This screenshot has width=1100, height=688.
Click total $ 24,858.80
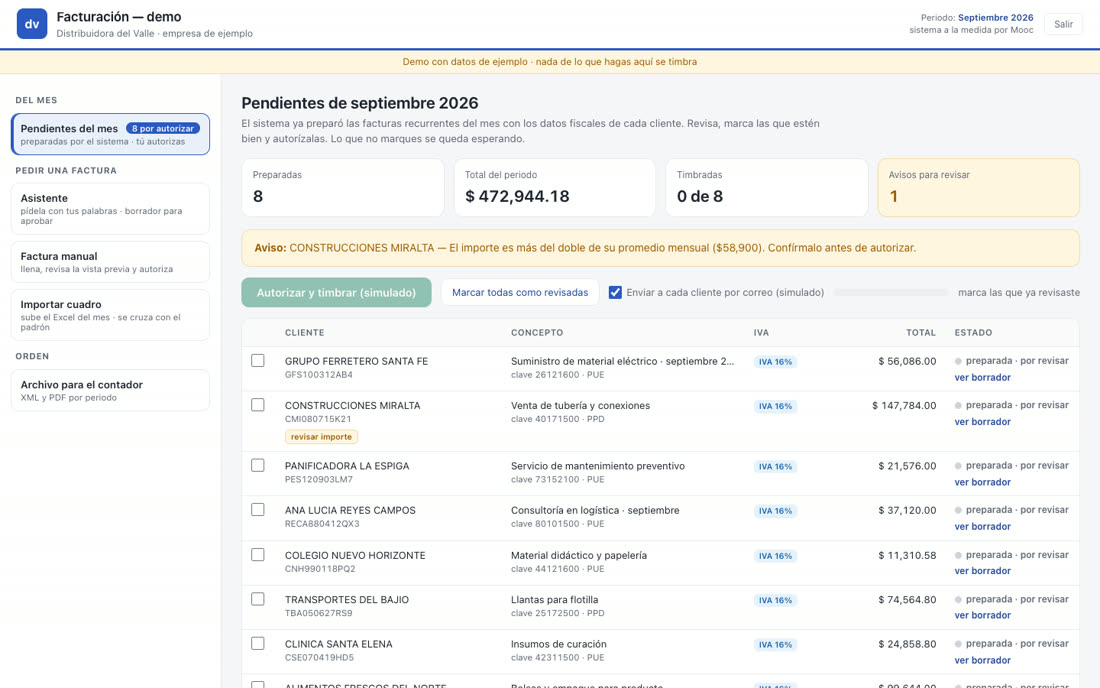point(906,644)
